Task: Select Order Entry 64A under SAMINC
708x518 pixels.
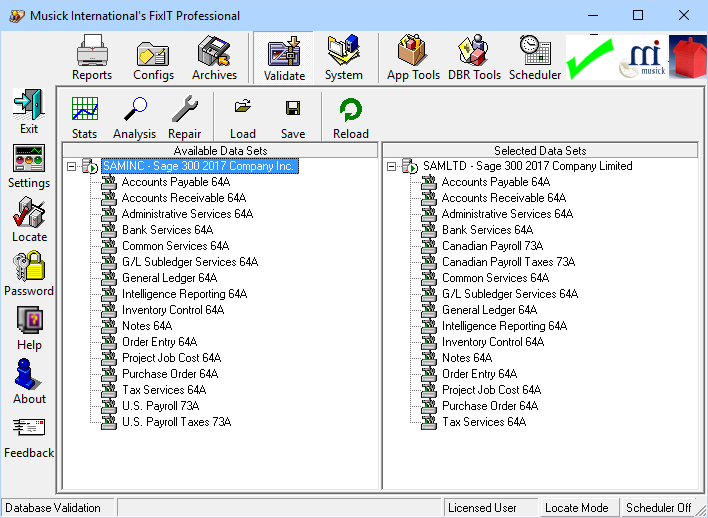Action: 160,342
